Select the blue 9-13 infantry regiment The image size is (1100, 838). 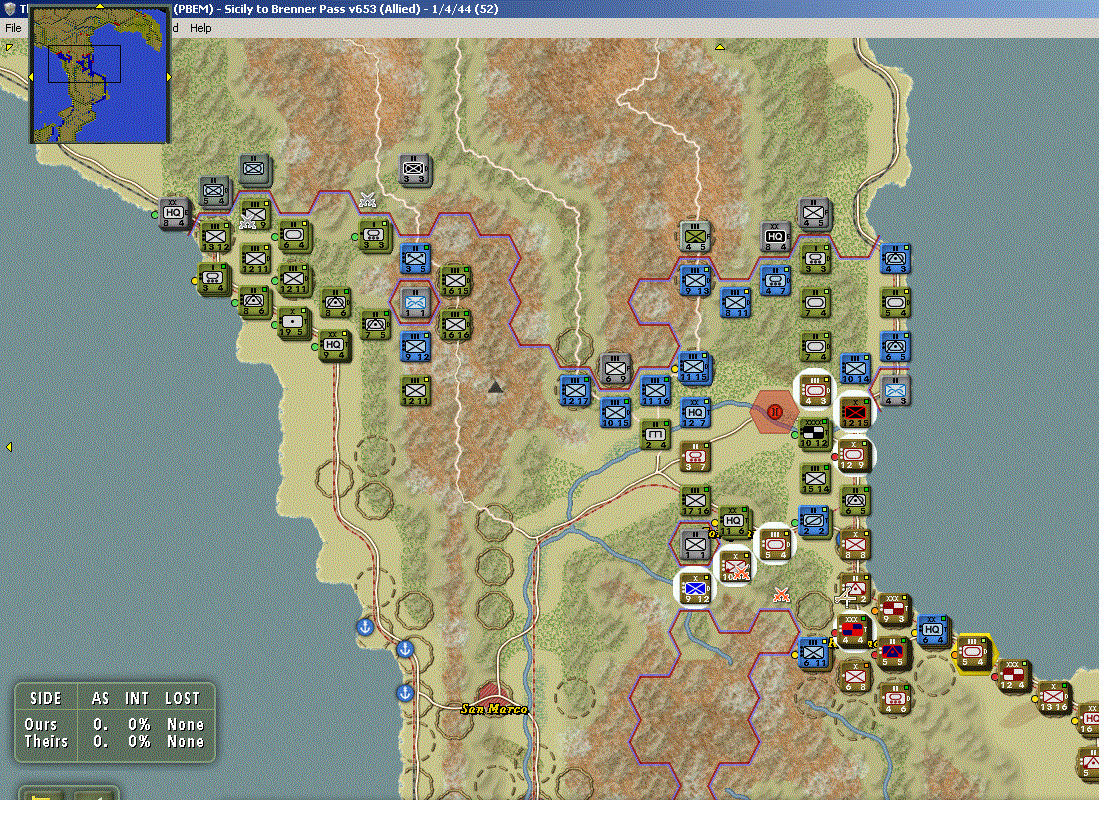pos(695,281)
